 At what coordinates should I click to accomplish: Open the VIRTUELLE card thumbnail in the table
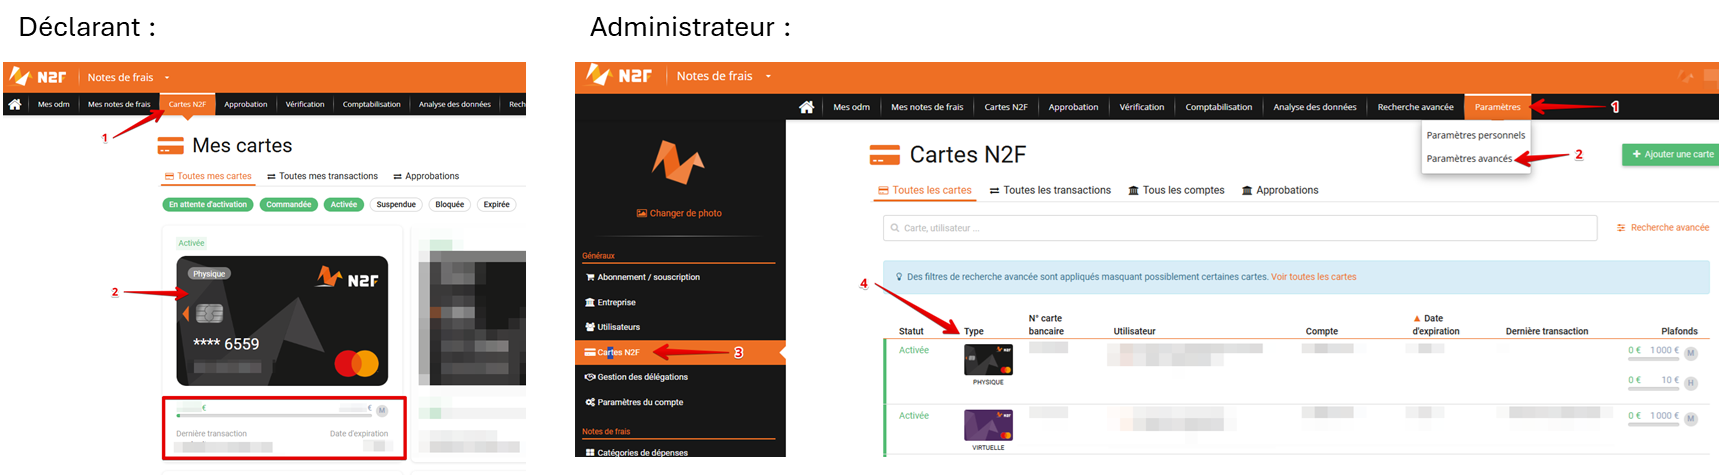[x=988, y=425]
